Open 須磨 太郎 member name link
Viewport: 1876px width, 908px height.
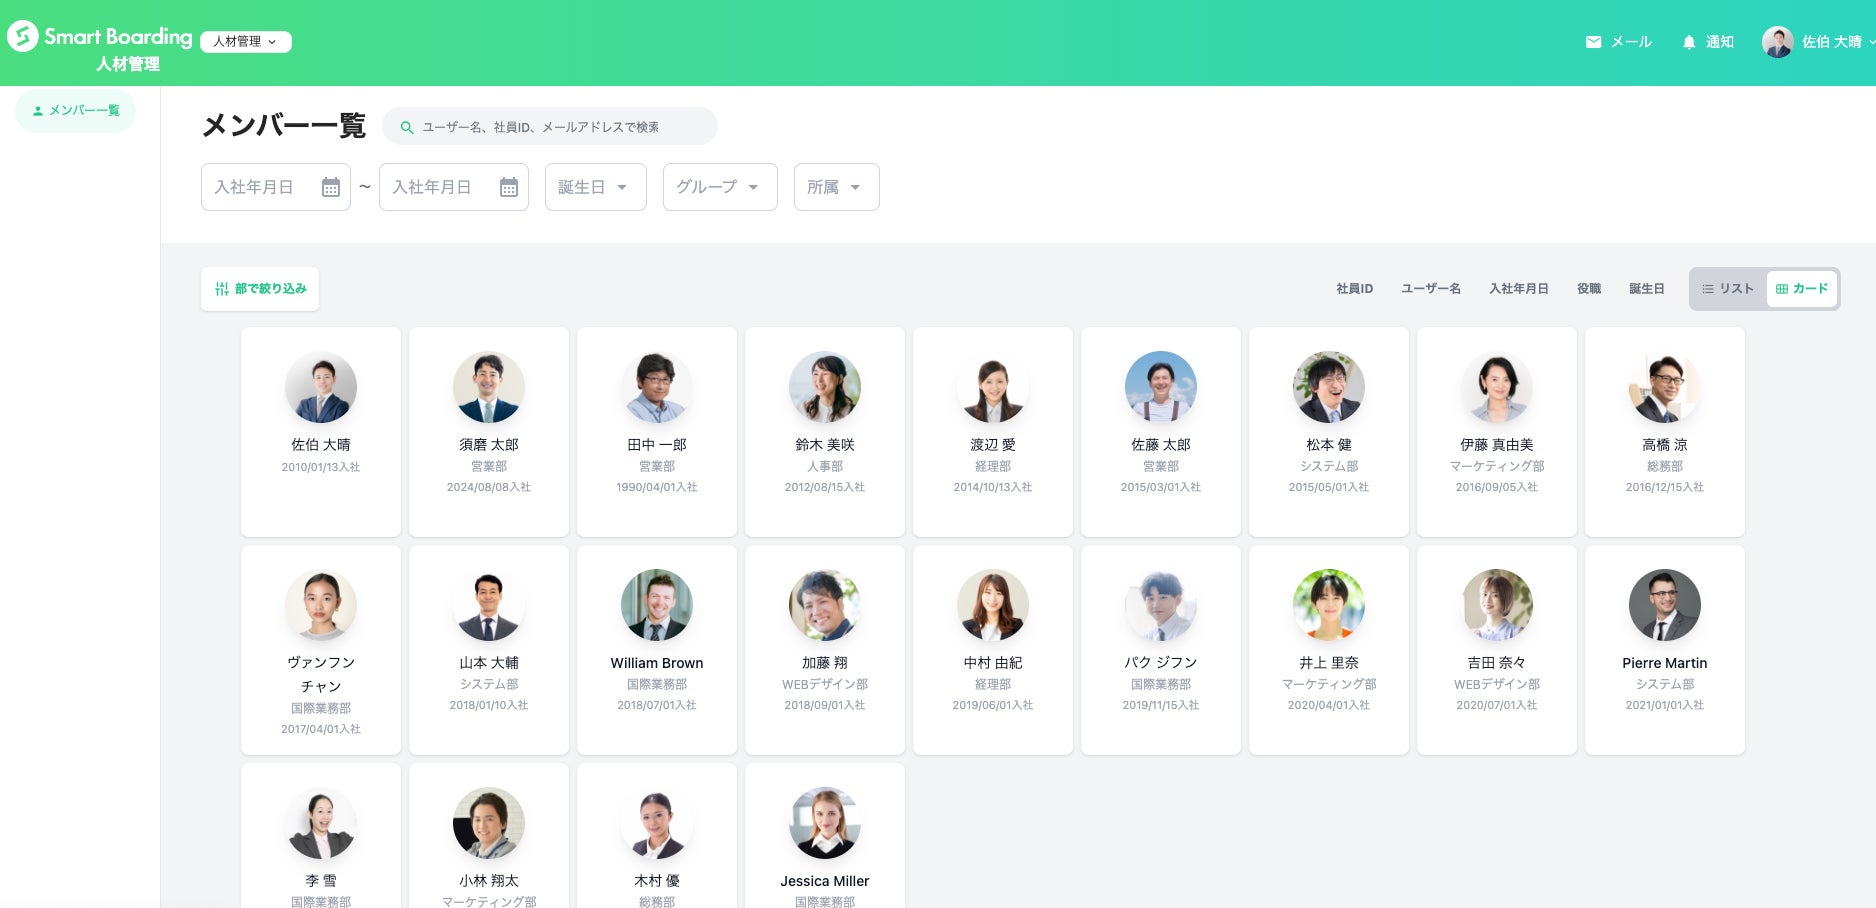[489, 445]
